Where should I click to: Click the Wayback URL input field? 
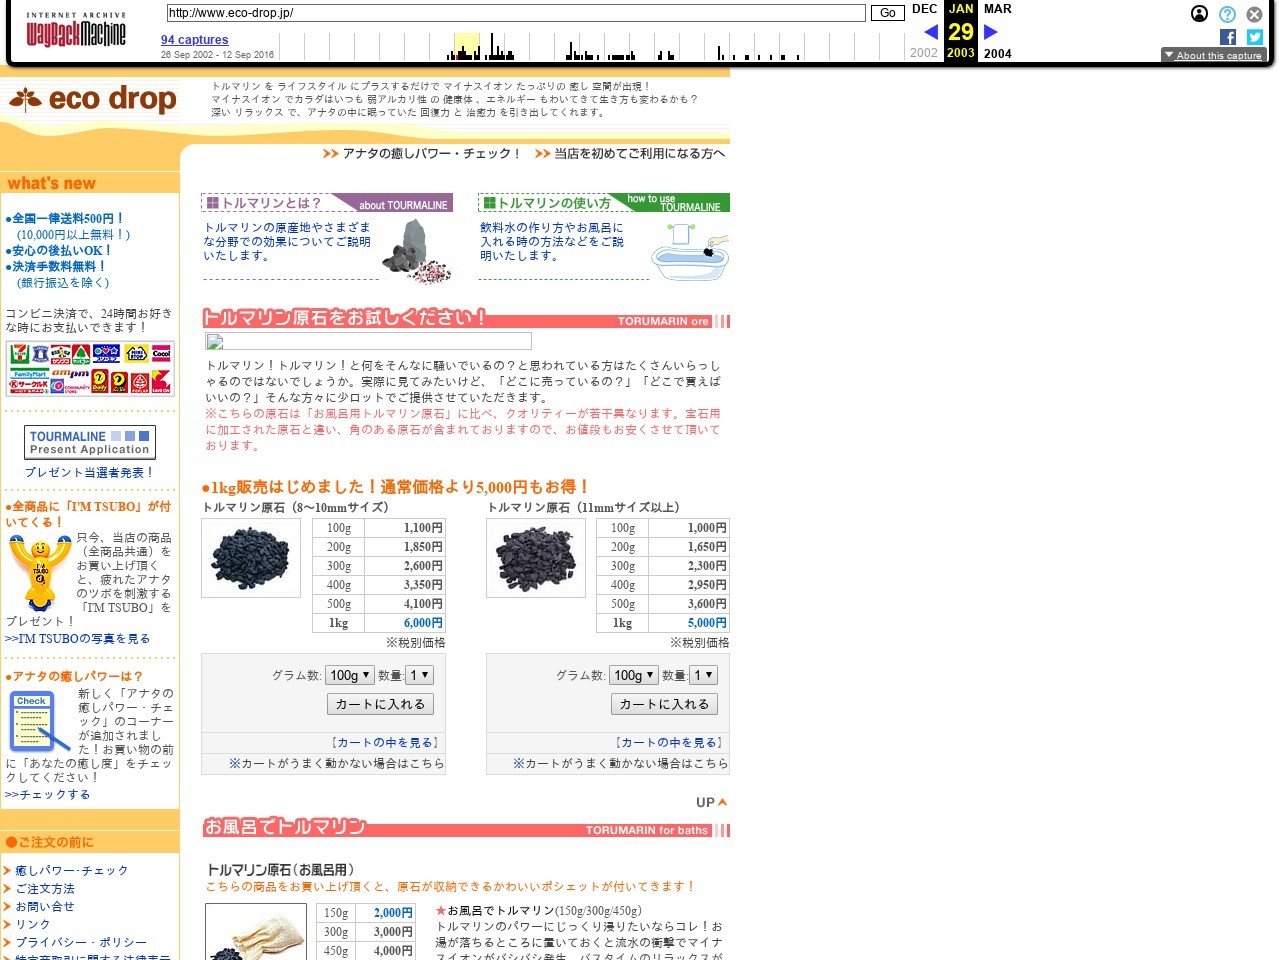pos(515,13)
